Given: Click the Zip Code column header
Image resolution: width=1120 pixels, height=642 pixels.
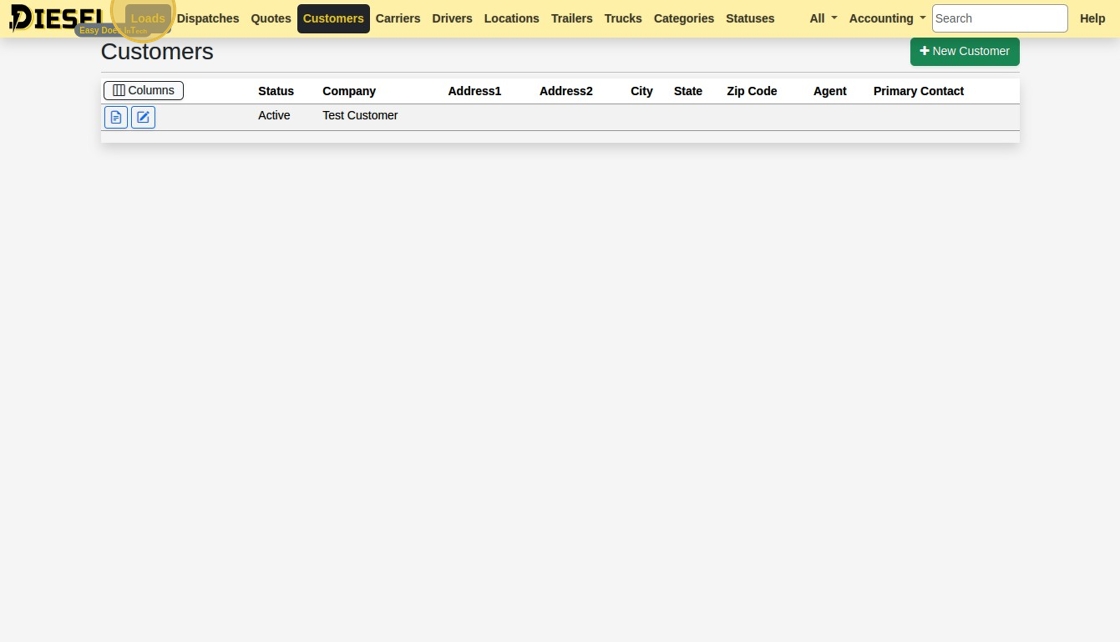Looking at the screenshot, I should pyautogui.click(x=751, y=91).
